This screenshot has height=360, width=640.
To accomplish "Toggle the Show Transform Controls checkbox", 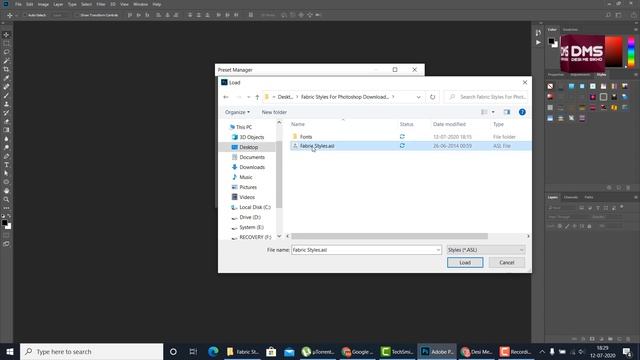I will (x=76, y=15).
